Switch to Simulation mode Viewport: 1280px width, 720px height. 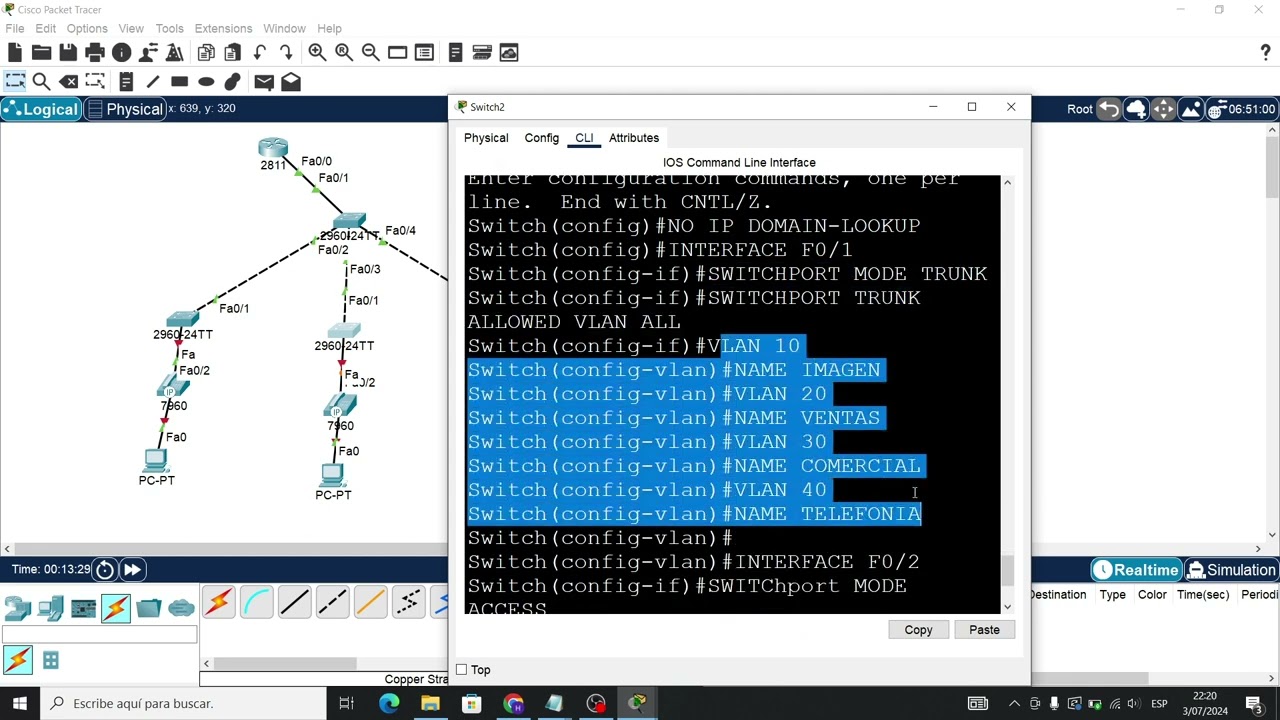1231,570
